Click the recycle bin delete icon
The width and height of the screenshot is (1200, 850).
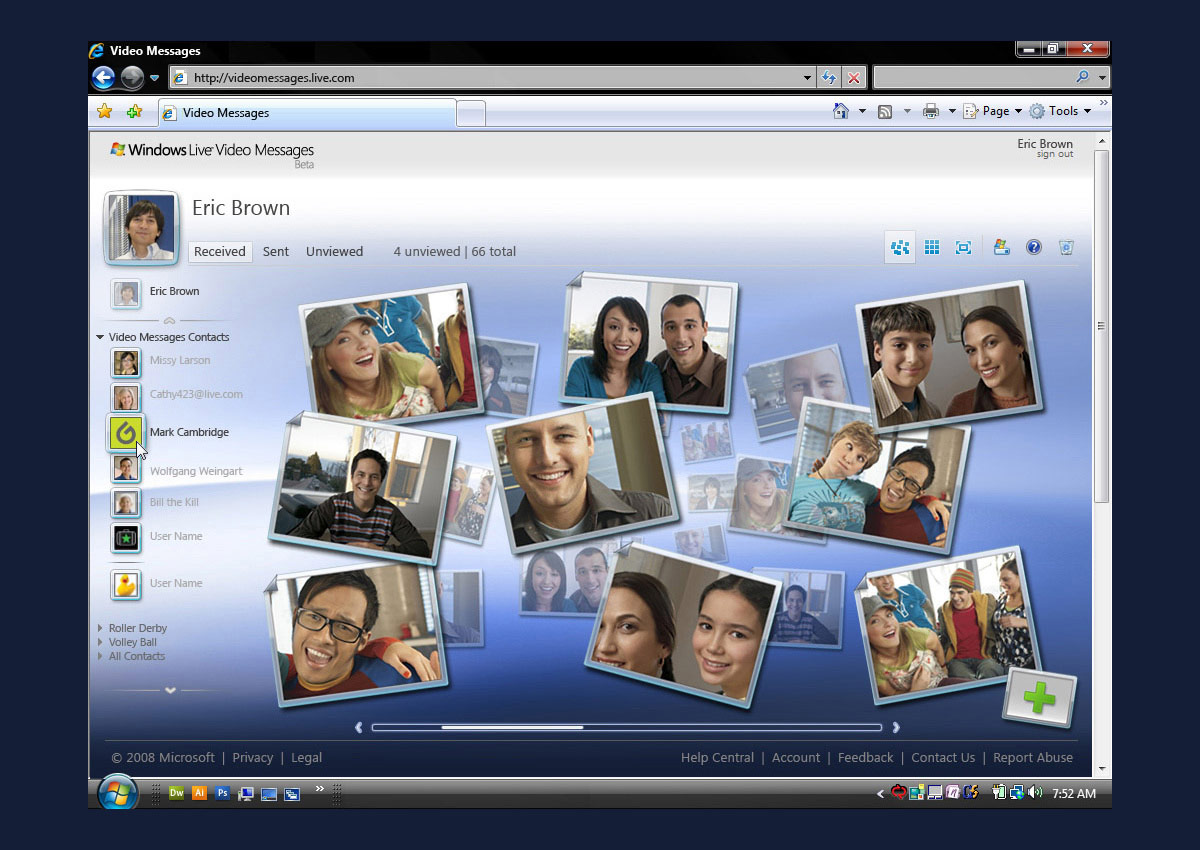tap(1066, 247)
